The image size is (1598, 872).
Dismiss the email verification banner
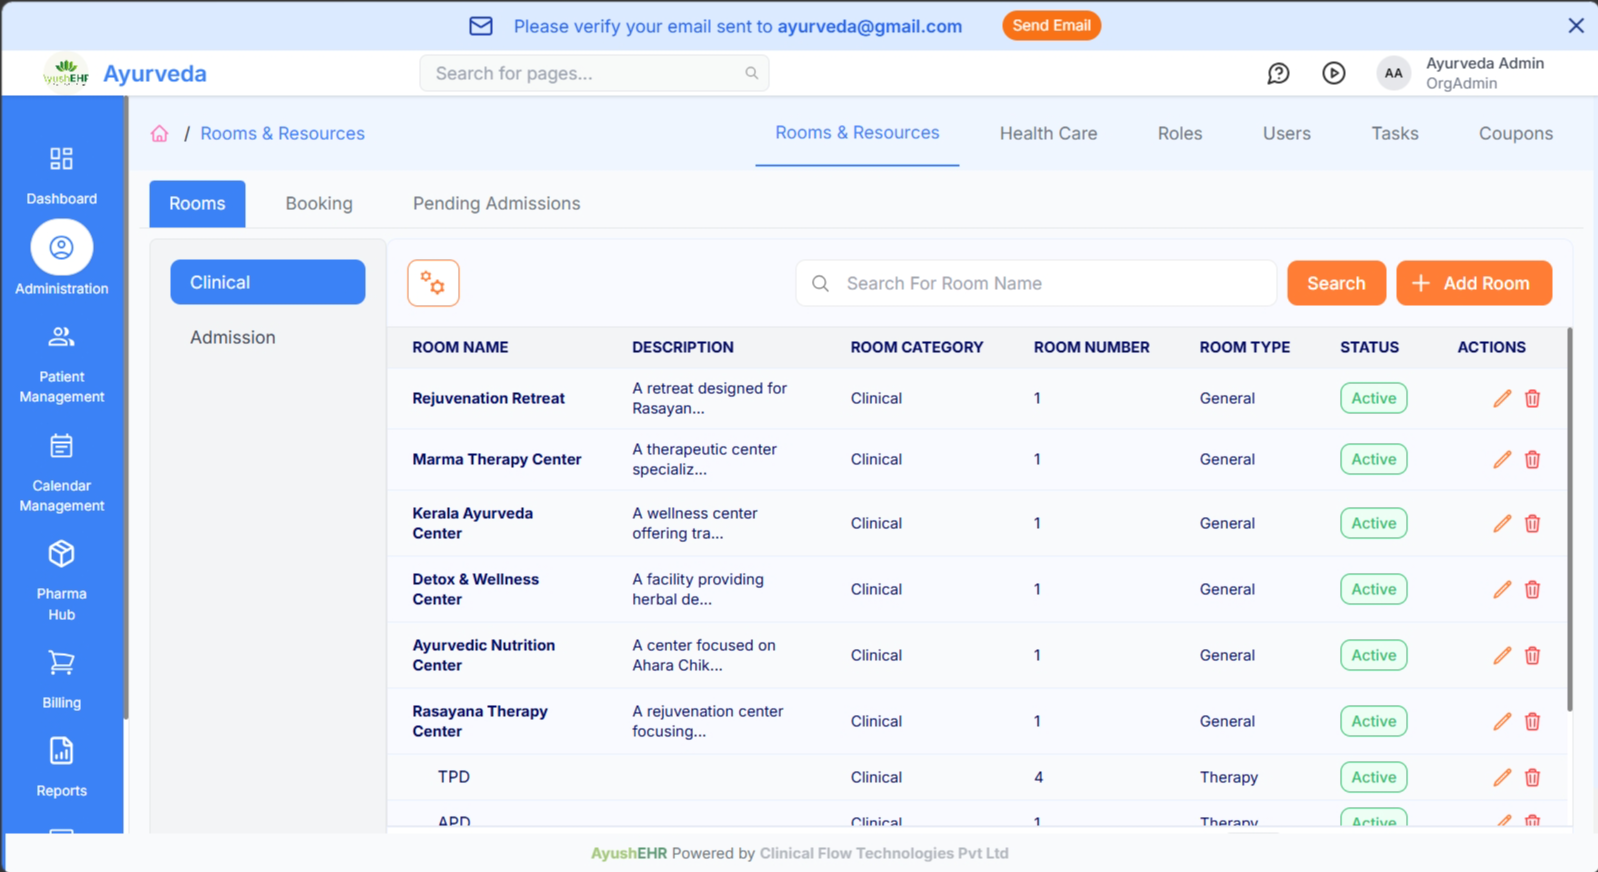pyautogui.click(x=1576, y=26)
